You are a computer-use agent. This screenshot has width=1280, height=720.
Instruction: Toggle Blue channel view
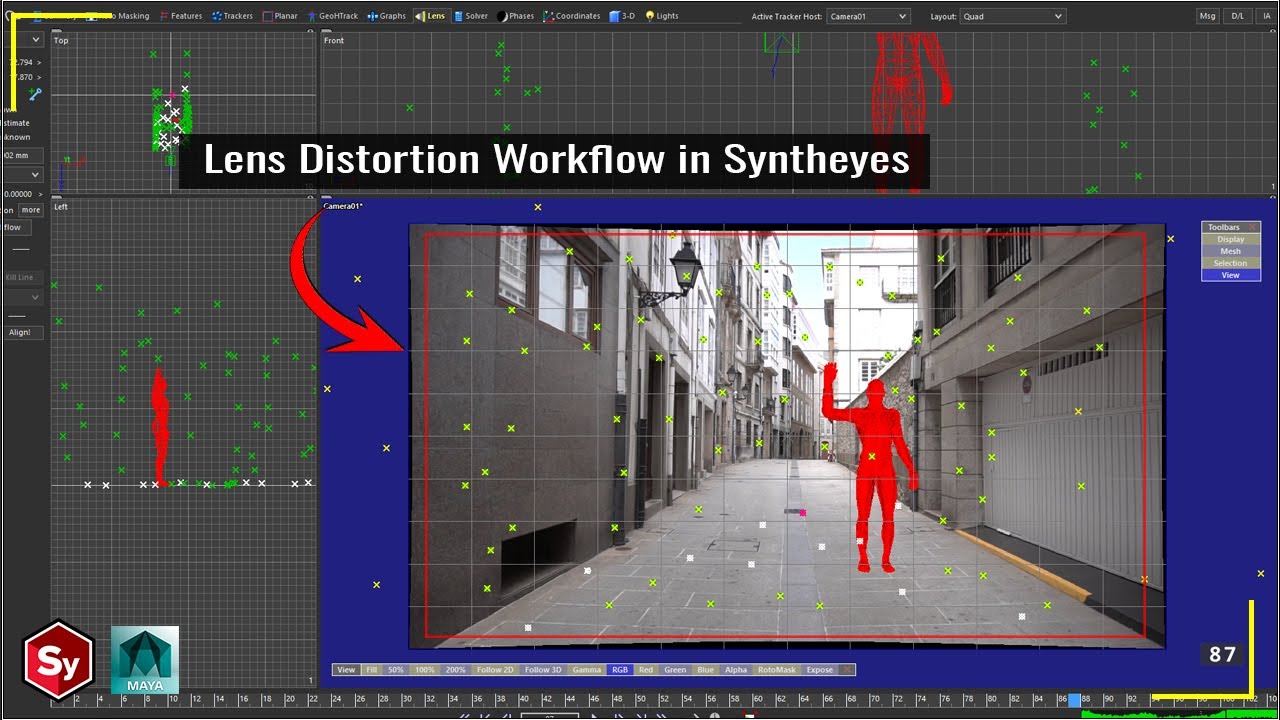click(x=706, y=670)
